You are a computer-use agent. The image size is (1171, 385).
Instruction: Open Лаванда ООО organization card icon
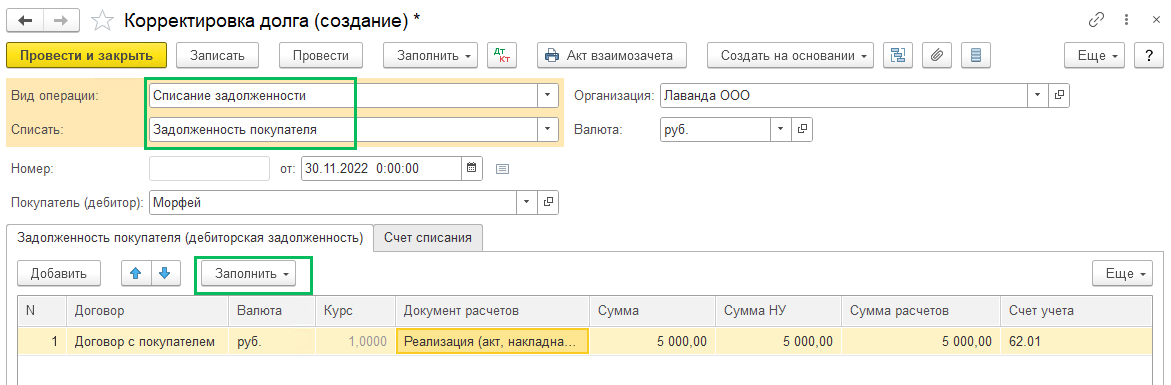(x=1059, y=96)
